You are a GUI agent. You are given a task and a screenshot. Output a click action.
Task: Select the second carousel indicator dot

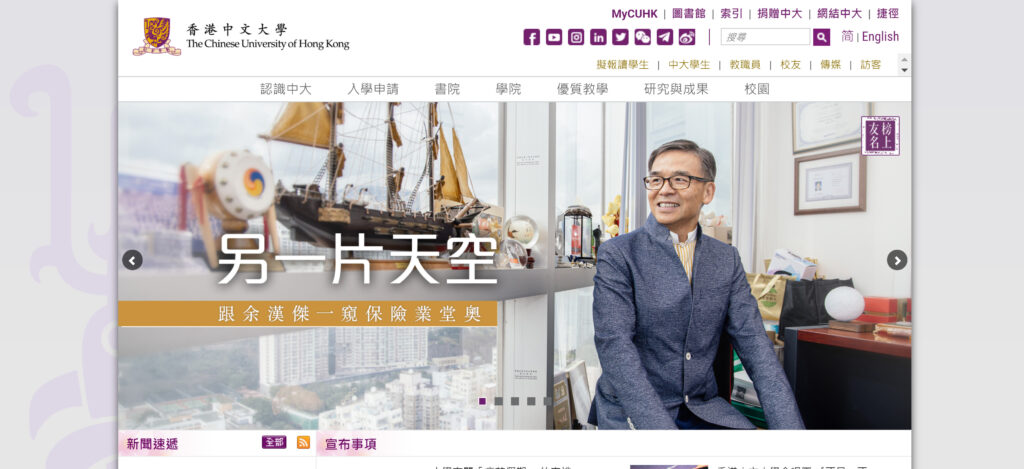[498, 401]
